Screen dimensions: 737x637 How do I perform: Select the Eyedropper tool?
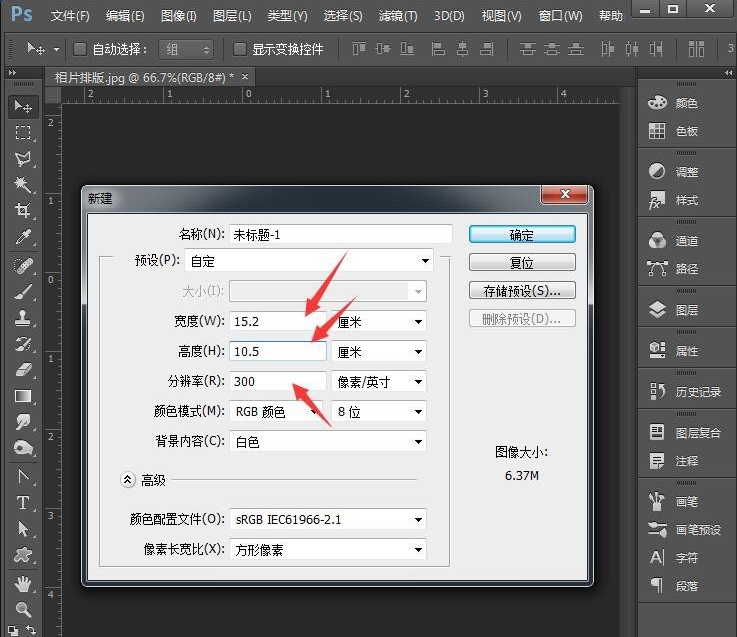(x=22, y=237)
